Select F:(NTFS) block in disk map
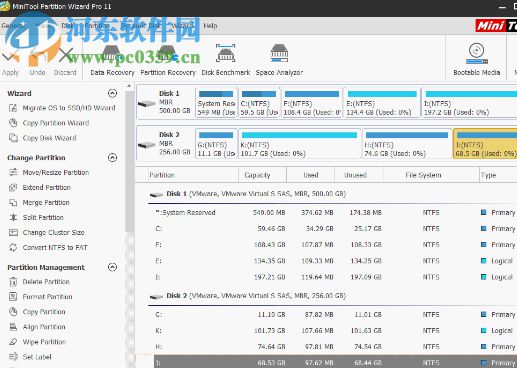Screen dimensions: 517x368 tap(312, 103)
